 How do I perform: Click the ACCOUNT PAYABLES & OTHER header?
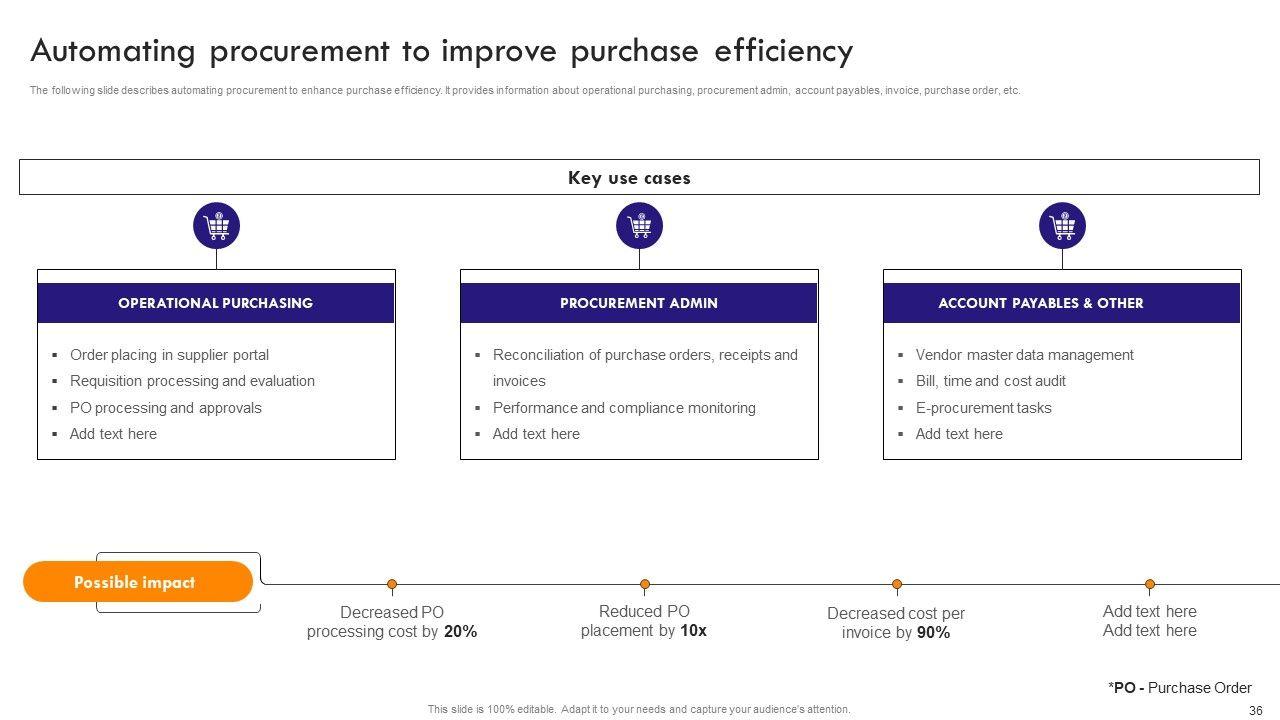pyautogui.click(x=1062, y=303)
